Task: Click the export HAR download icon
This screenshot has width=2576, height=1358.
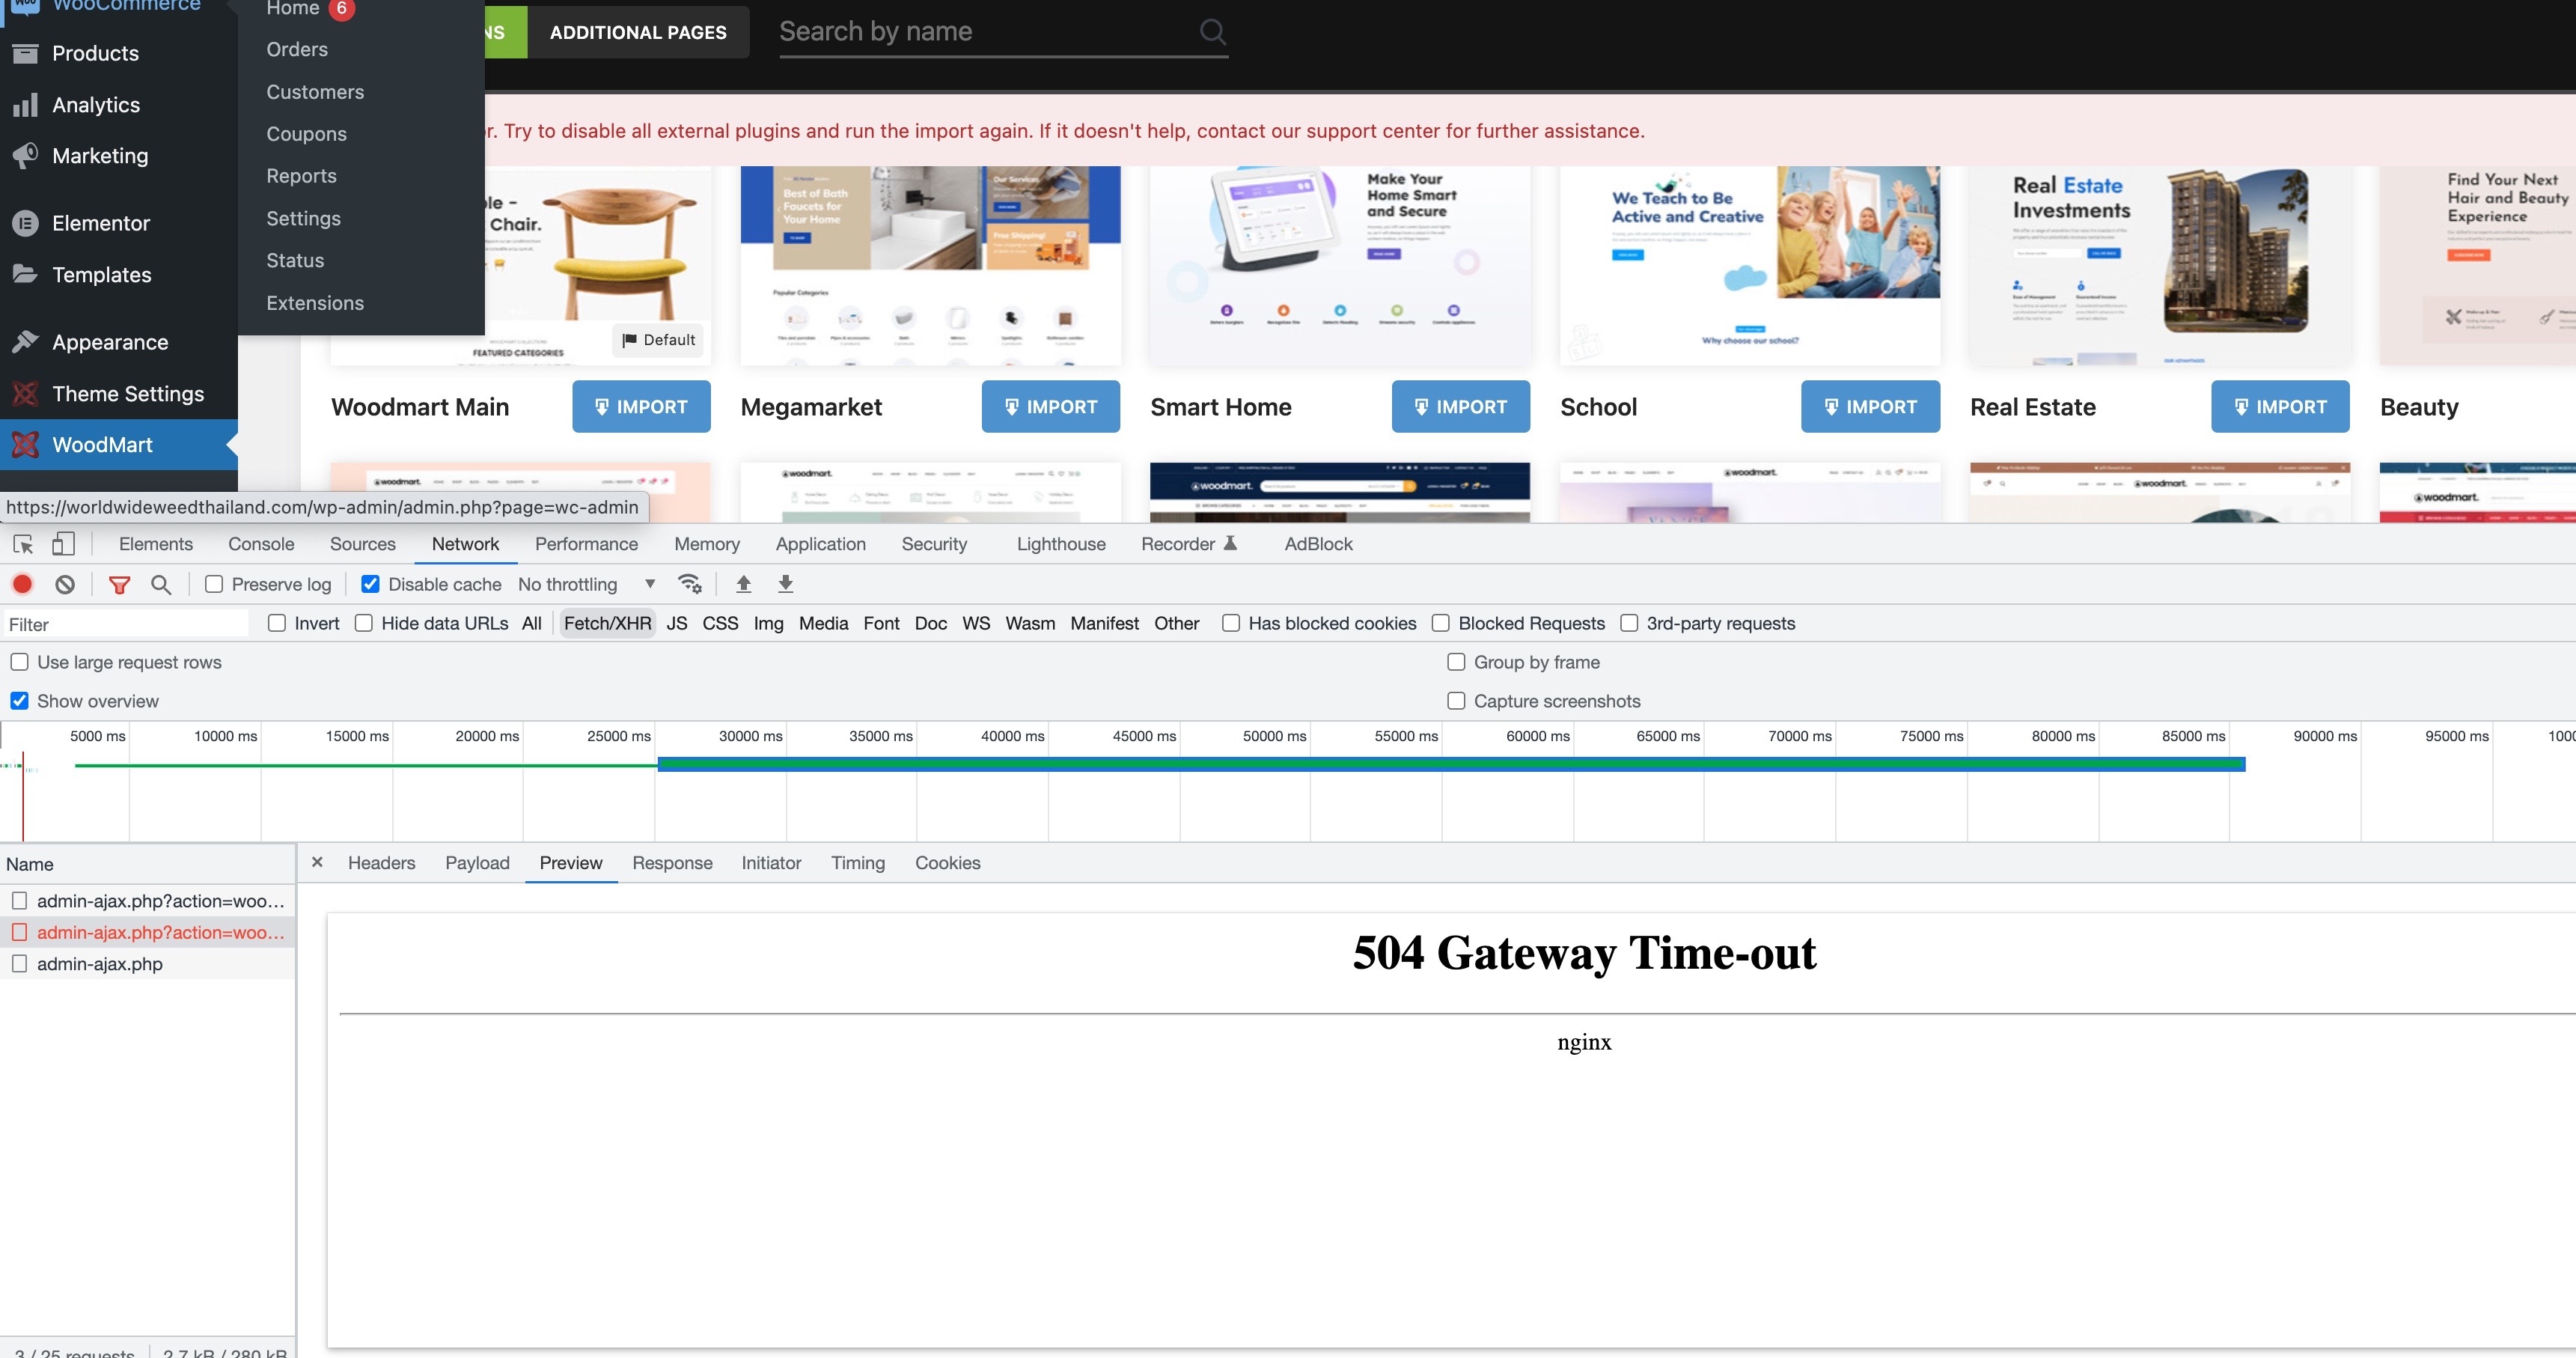Action: [x=786, y=584]
